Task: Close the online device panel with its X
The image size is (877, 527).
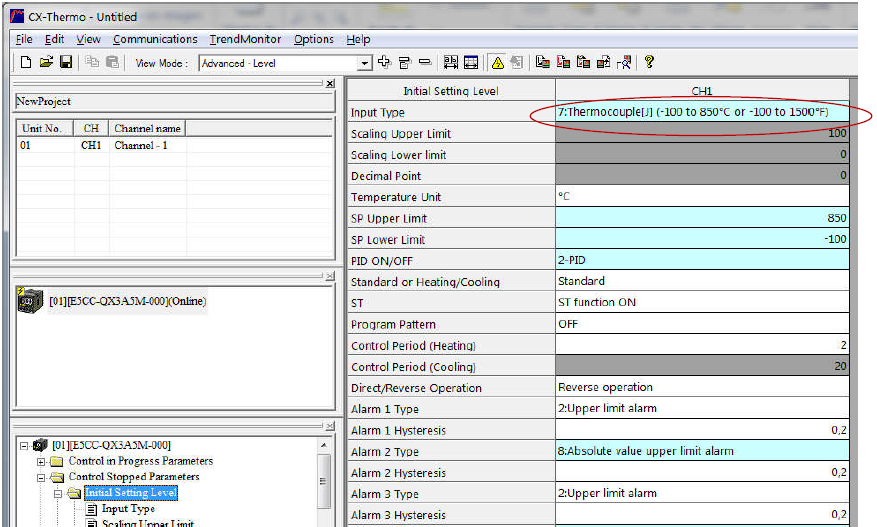Action: (x=330, y=276)
